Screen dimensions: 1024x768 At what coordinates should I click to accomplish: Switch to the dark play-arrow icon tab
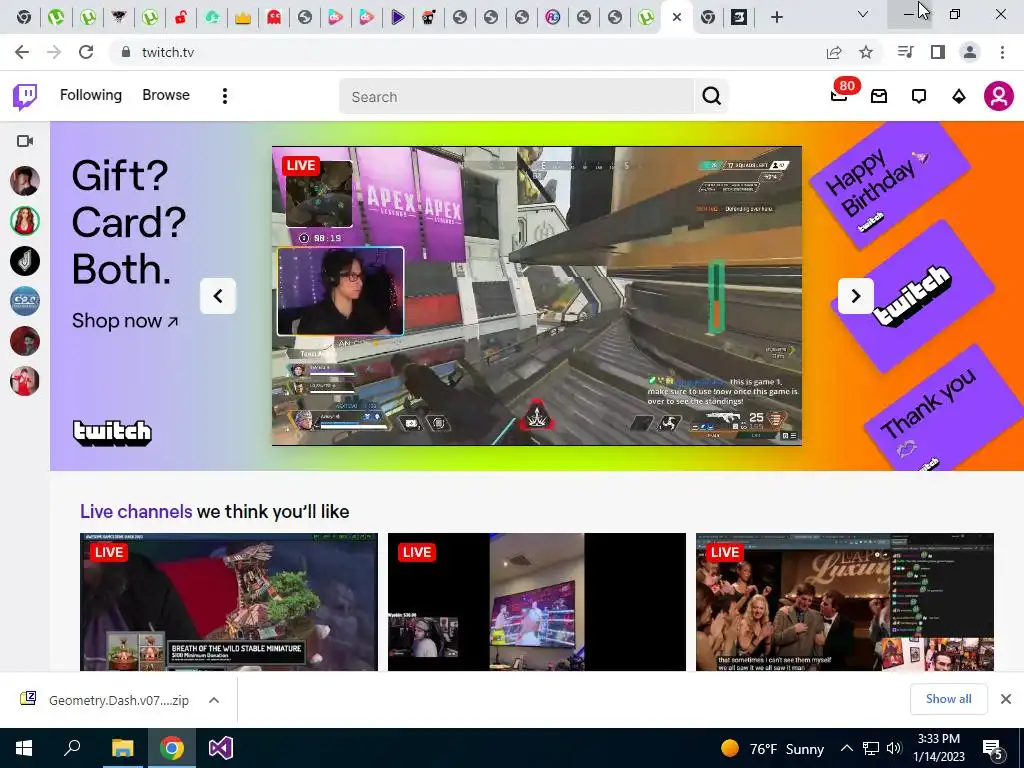tap(398, 18)
